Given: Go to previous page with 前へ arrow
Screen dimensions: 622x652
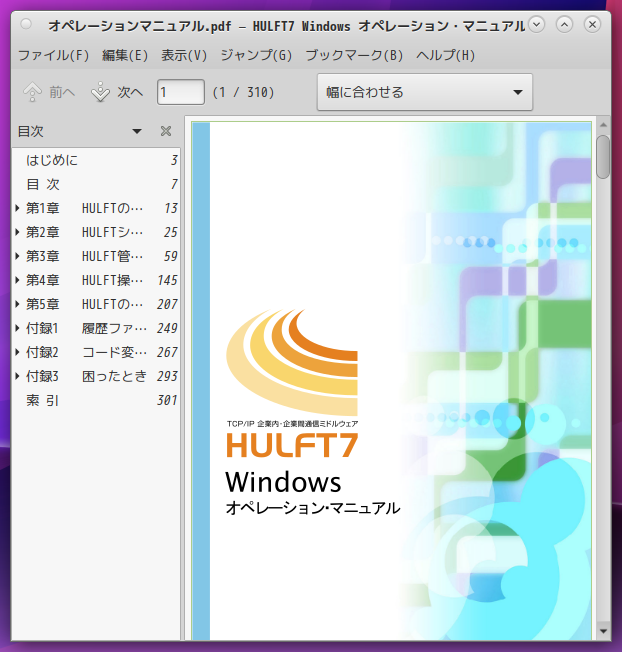Looking at the screenshot, I should pos(49,92).
